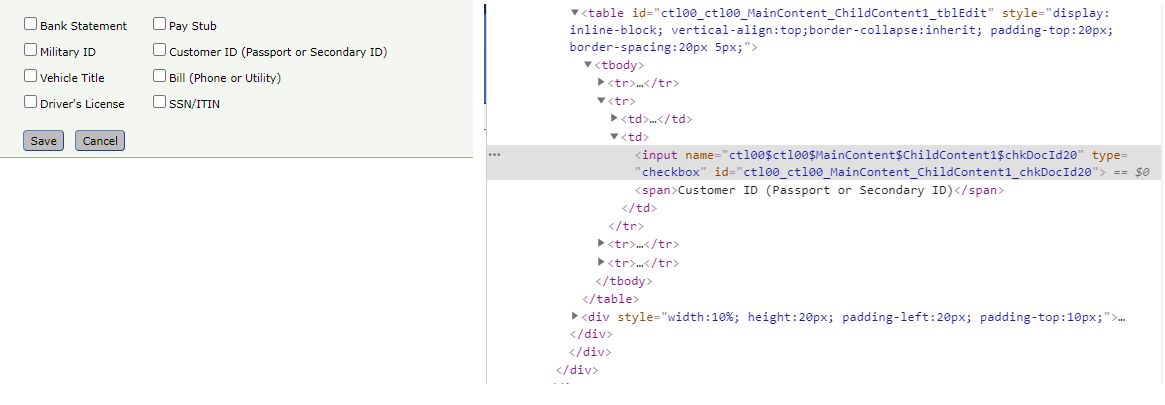Click the Cancel button
The width and height of the screenshot is (1165, 405).
point(100,141)
